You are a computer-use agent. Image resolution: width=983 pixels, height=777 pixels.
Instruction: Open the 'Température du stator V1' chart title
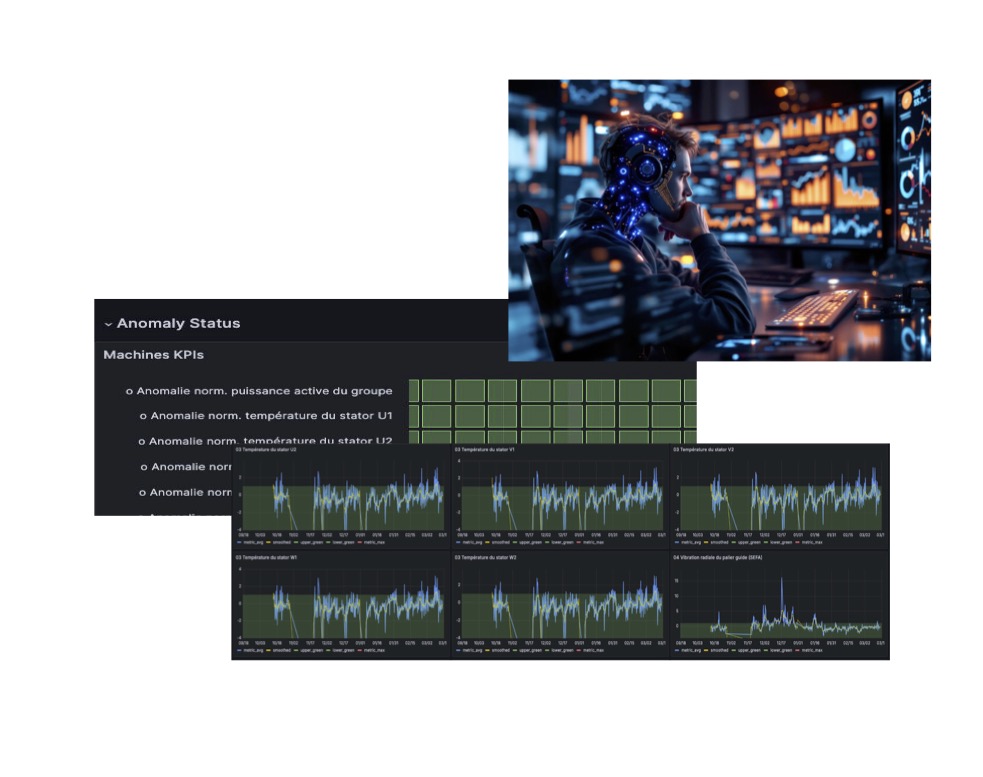pyautogui.click(x=485, y=450)
